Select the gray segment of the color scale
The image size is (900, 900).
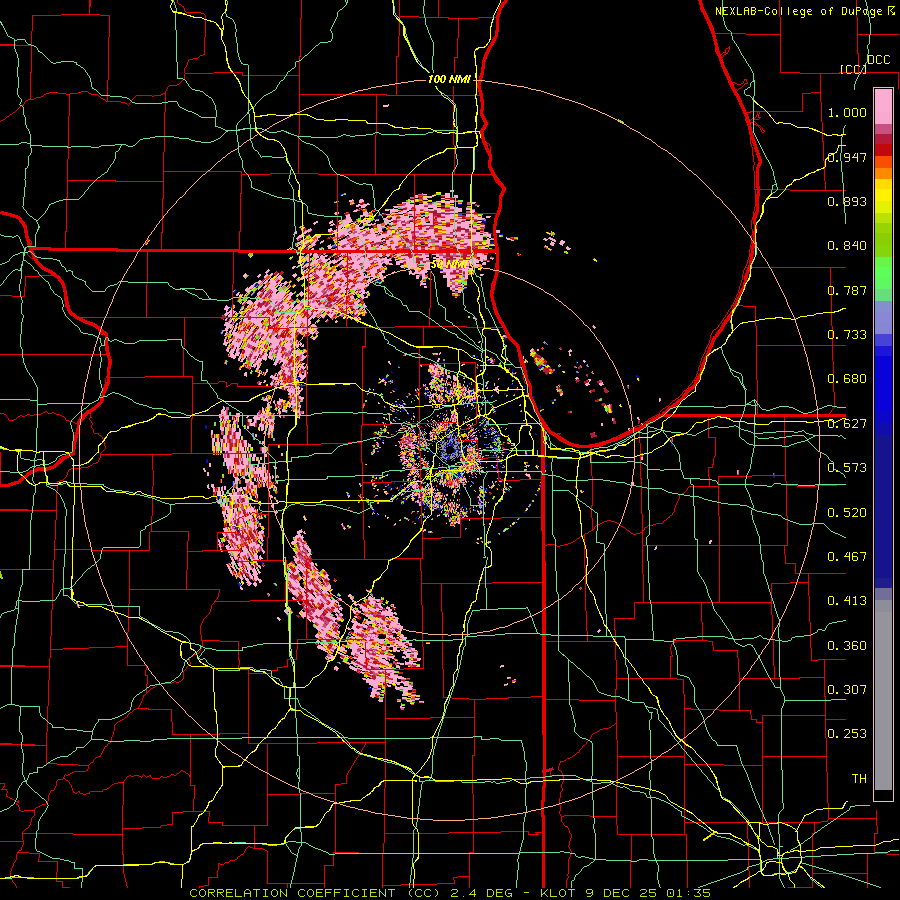click(x=883, y=695)
